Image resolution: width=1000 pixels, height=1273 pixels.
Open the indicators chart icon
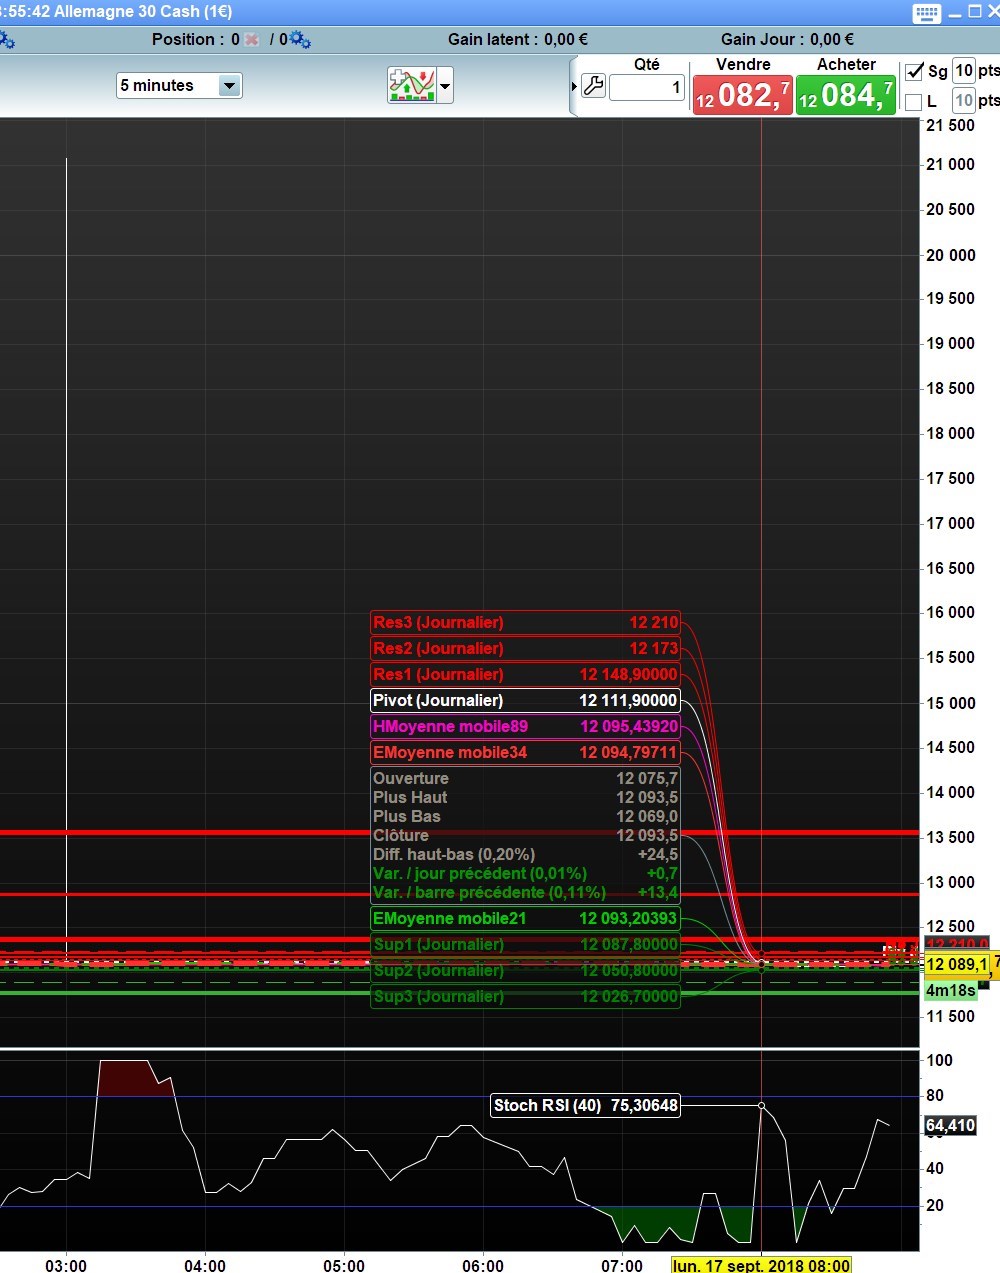coord(412,86)
